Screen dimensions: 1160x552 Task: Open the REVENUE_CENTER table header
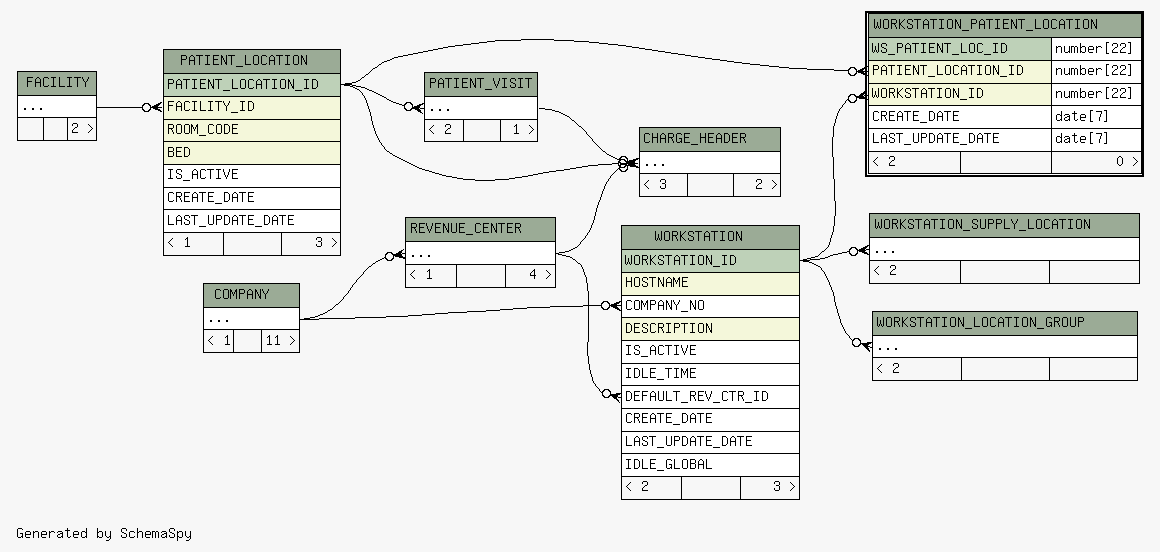click(x=480, y=229)
